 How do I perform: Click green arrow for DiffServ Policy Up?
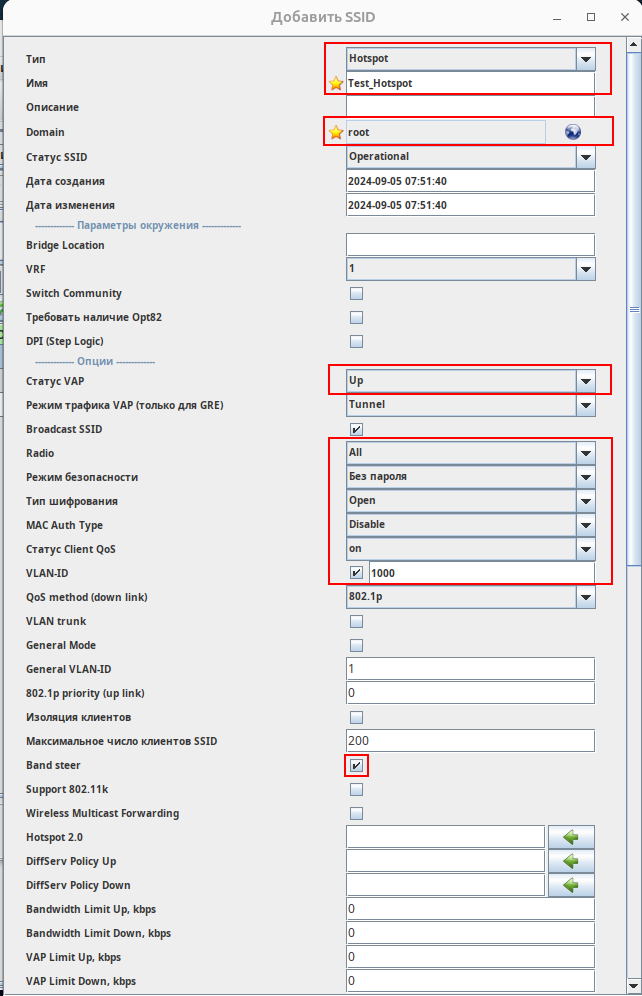[571, 861]
